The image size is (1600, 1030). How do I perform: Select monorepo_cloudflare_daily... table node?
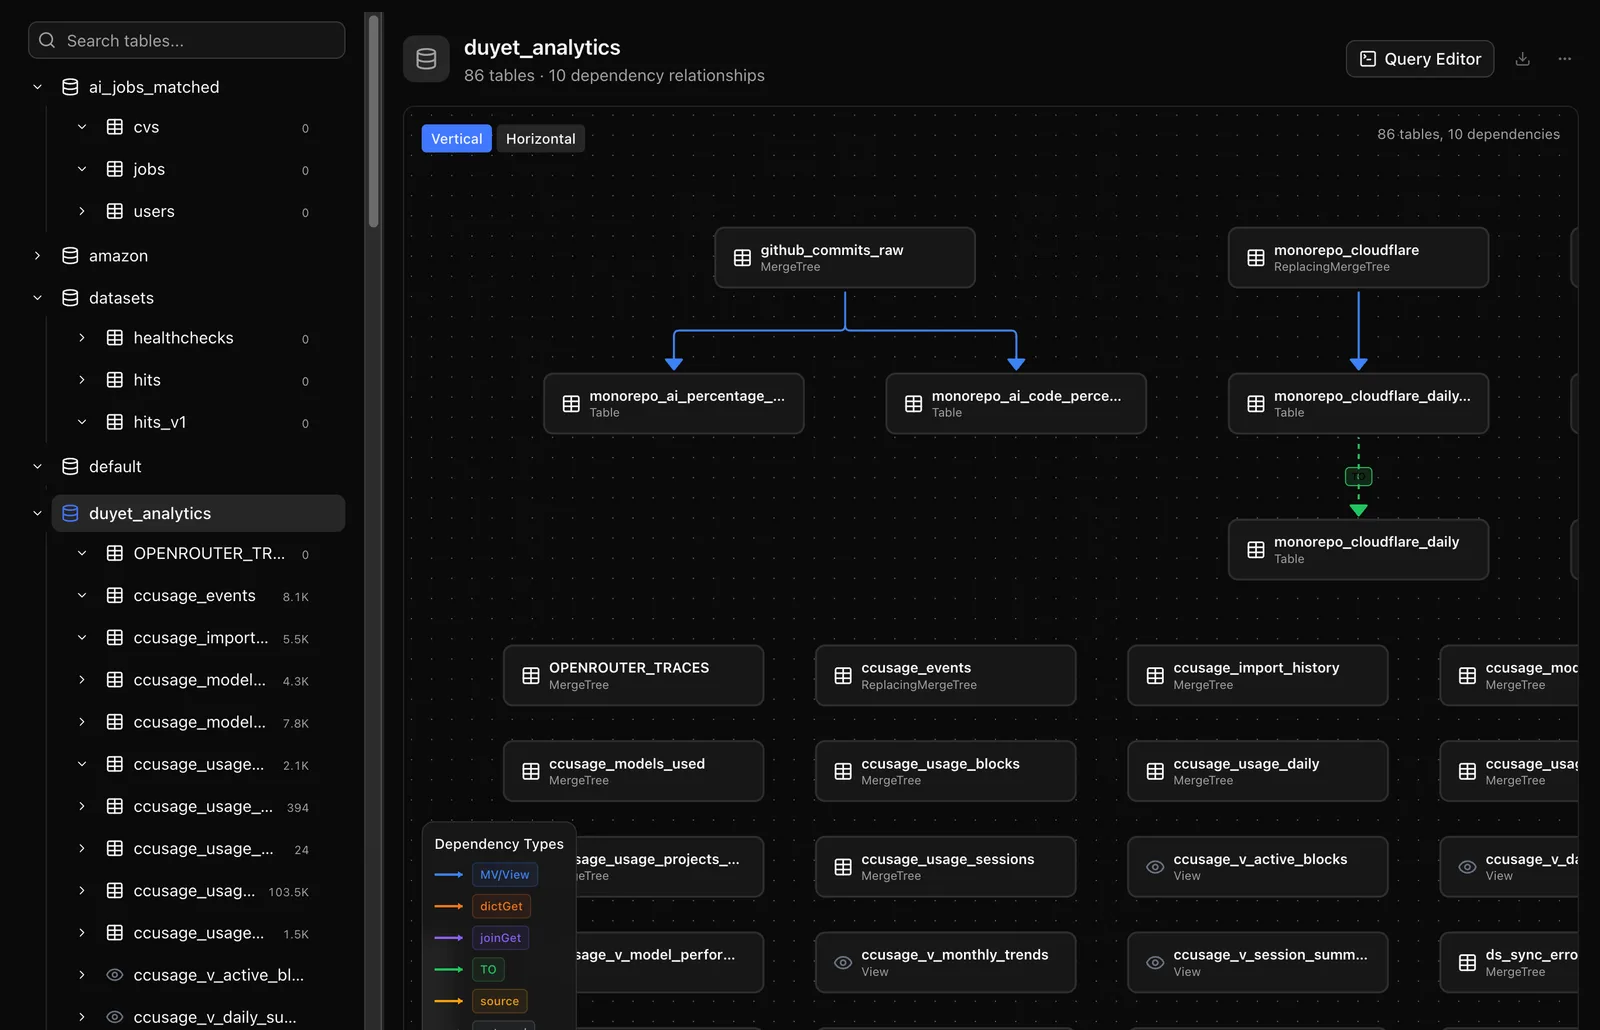click(x=1358, y=404)
